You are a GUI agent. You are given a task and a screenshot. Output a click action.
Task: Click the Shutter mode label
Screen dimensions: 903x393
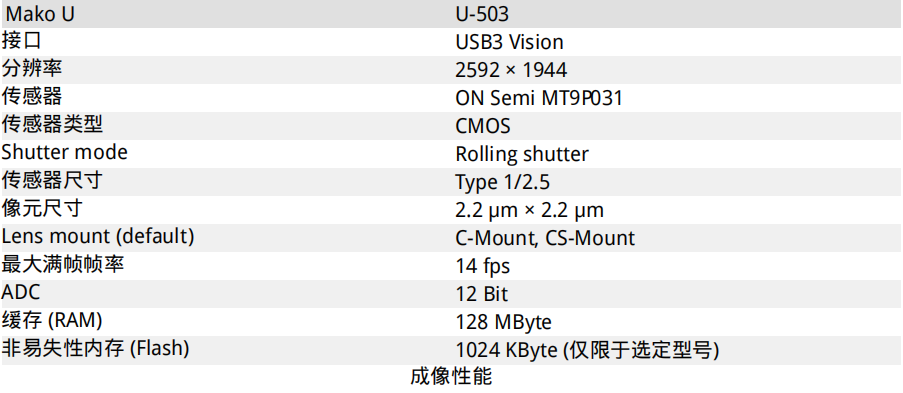pos(64,152)
